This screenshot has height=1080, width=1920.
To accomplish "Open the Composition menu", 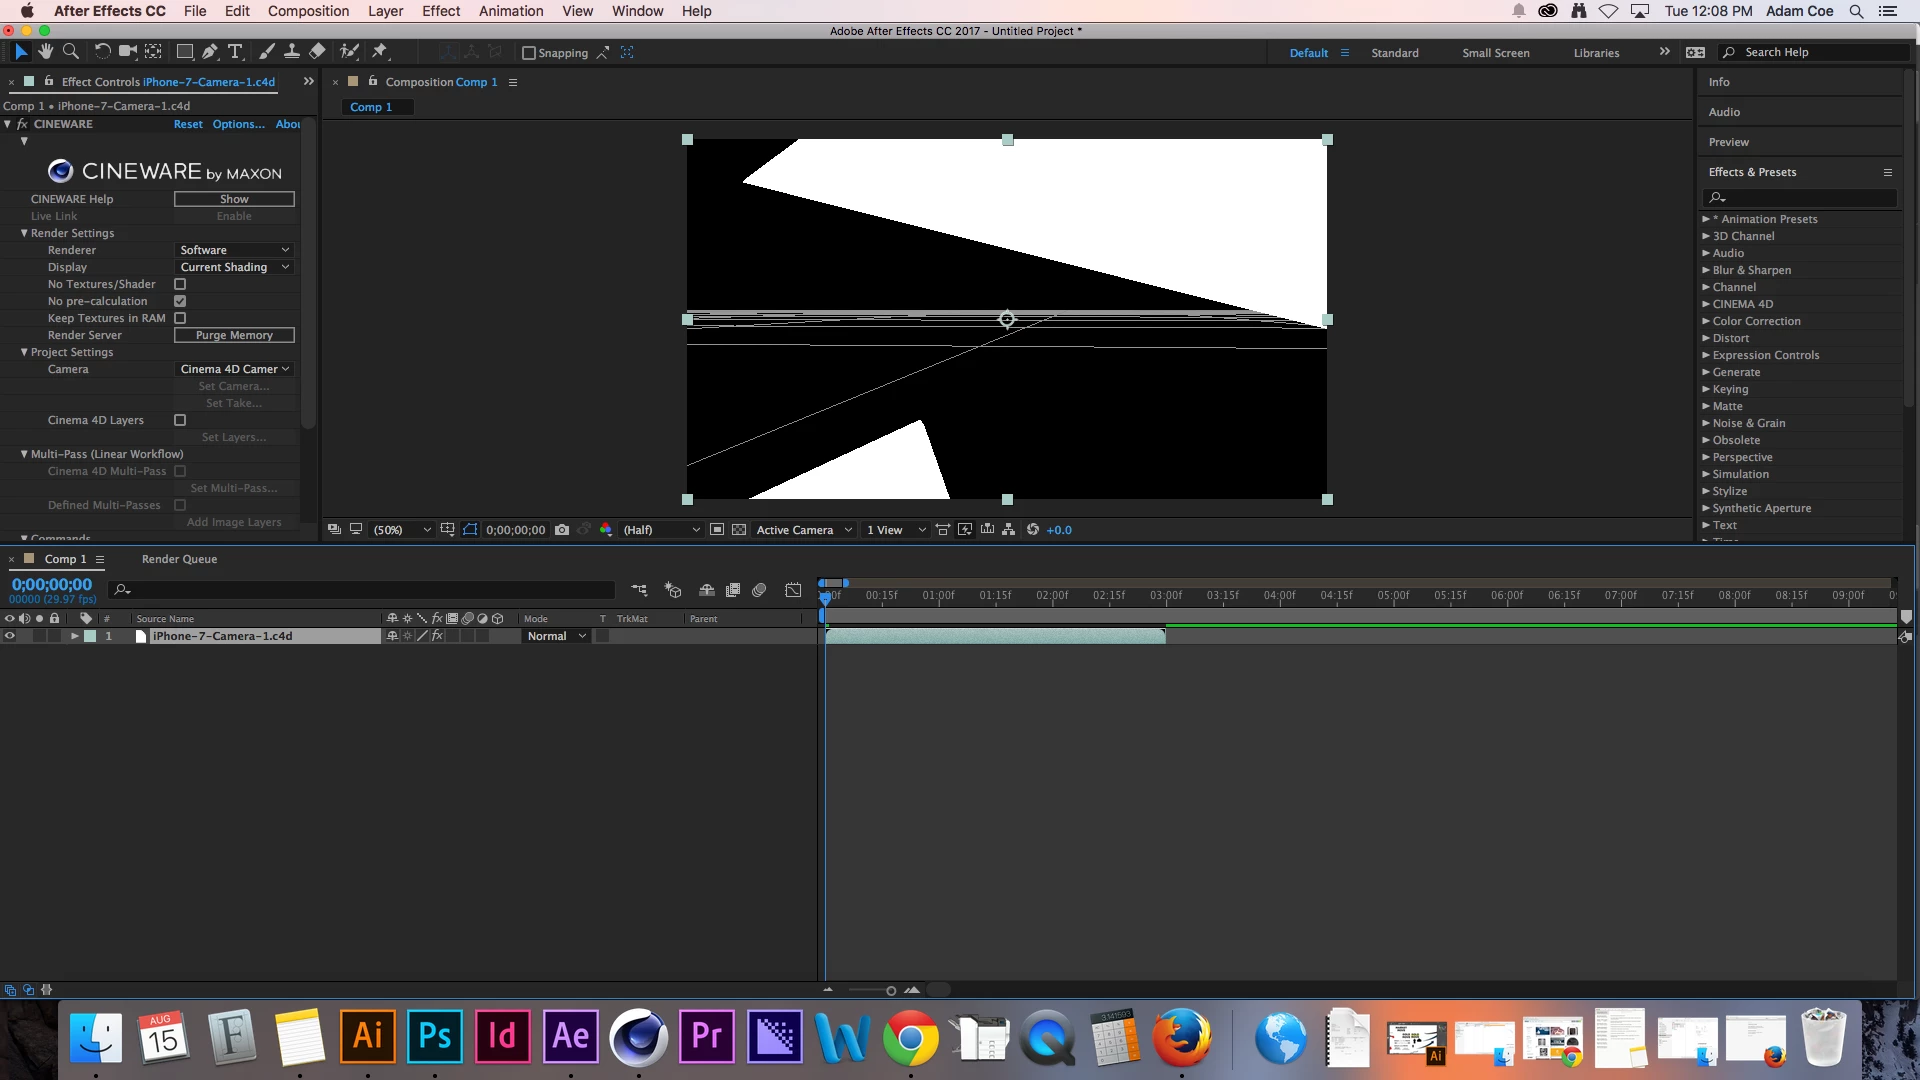I will 308,11.
